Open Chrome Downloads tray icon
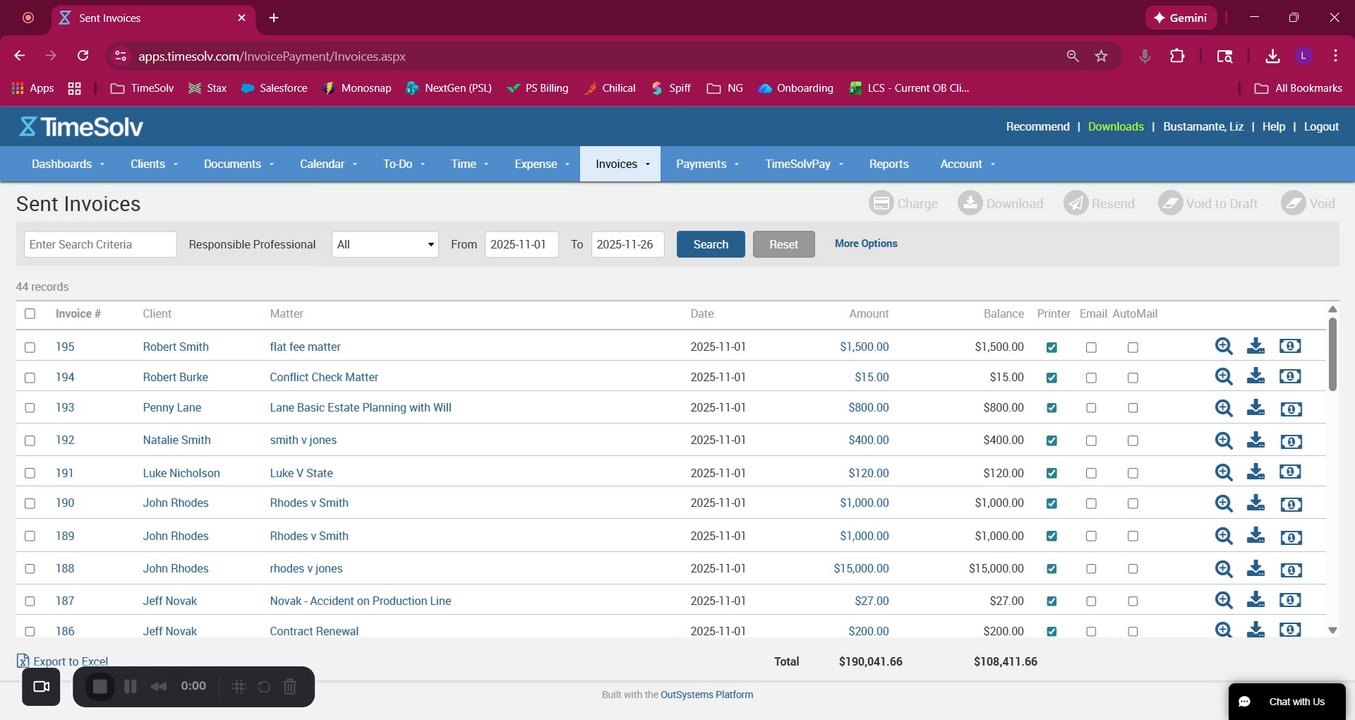The width and height of the screenshot is (1355, 720). [1272, 56]
